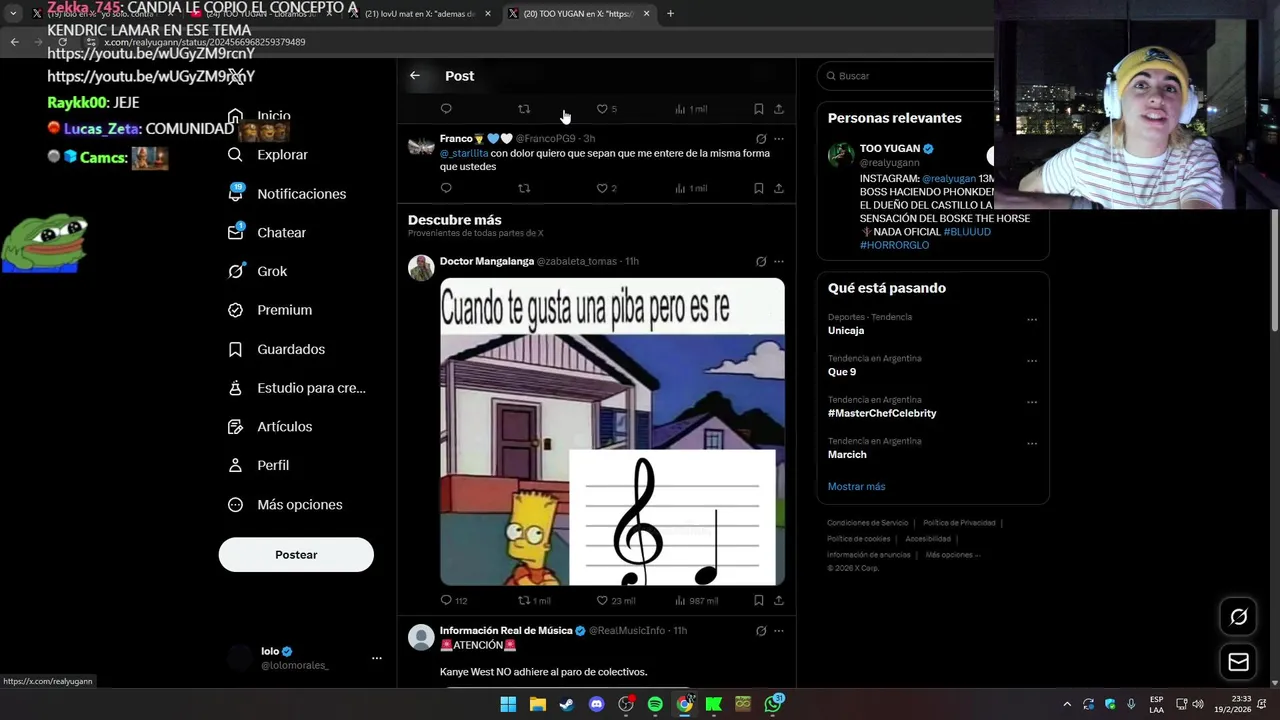Reply to FrancoPG9's comment
The width and height of the screenshot is (1280, 720).
446,188
